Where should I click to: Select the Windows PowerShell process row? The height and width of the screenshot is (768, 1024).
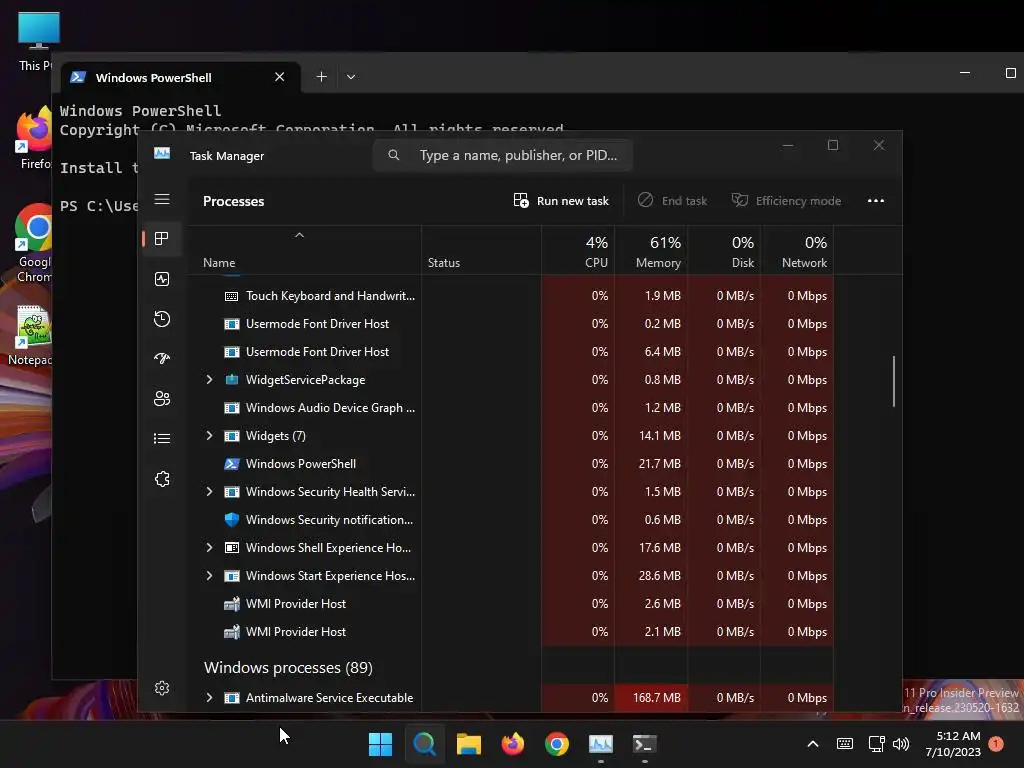click(x=511, y=464)
